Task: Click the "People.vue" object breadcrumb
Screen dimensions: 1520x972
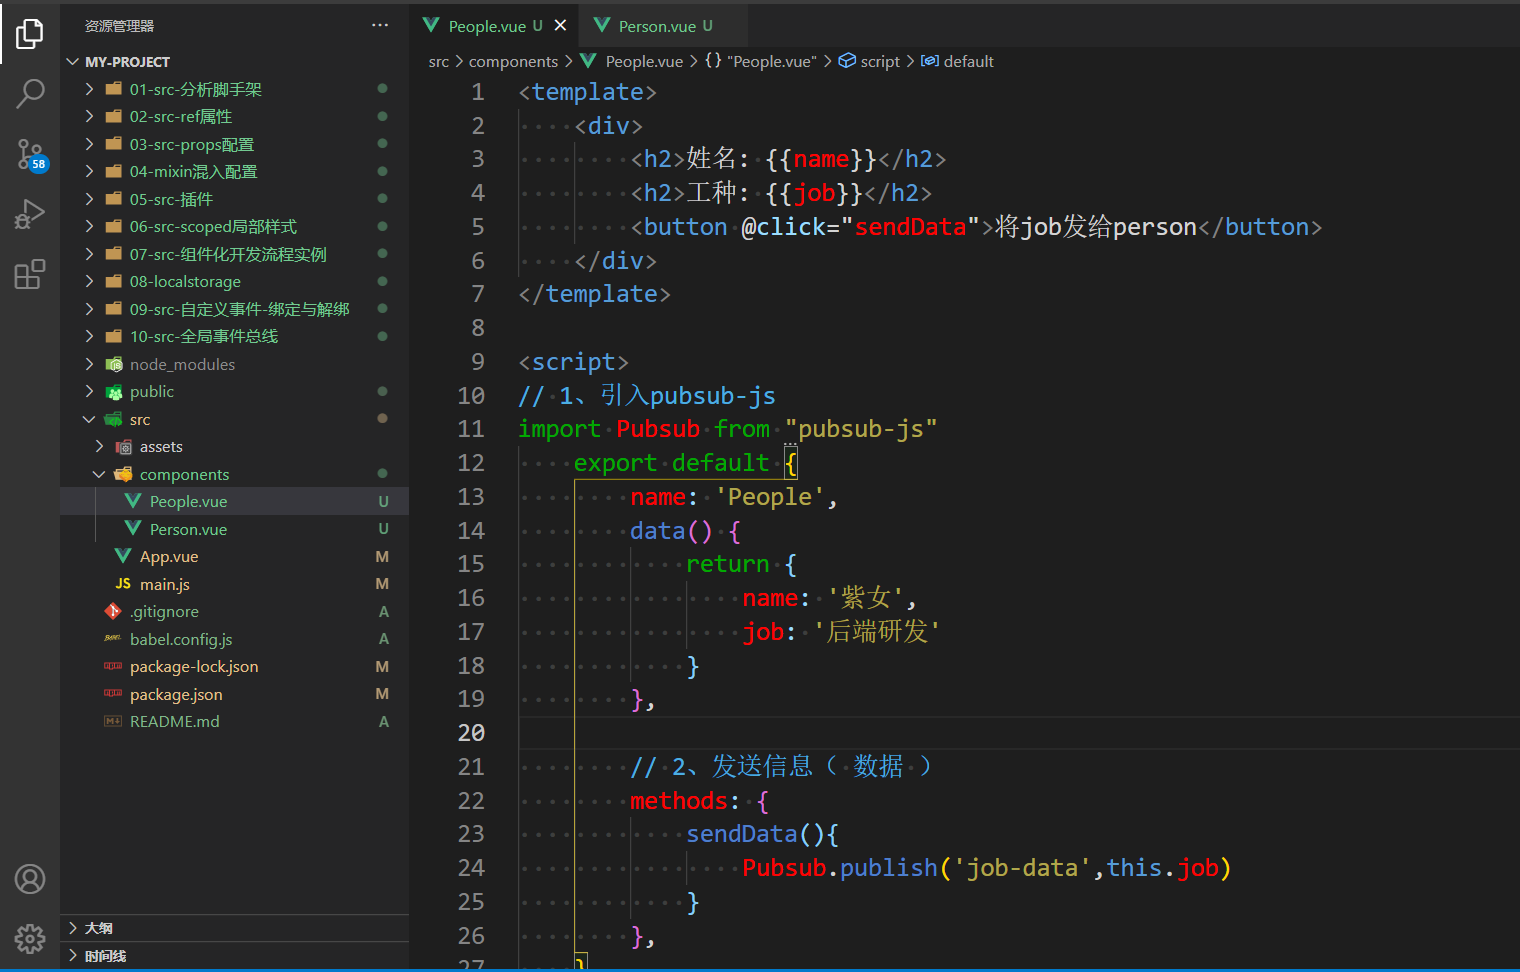Action: click(x=761, y=62)
